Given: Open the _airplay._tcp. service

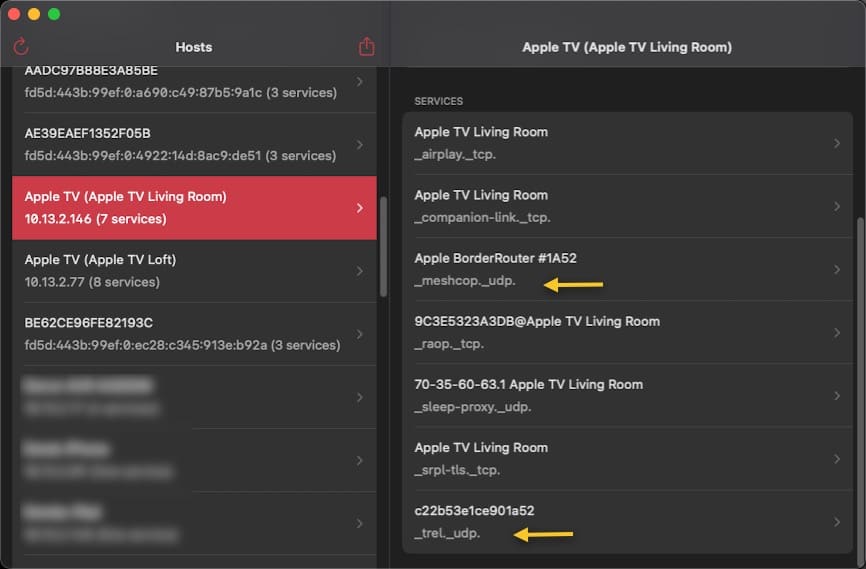Looking at the screenshot, I should (x=627, y=143).
